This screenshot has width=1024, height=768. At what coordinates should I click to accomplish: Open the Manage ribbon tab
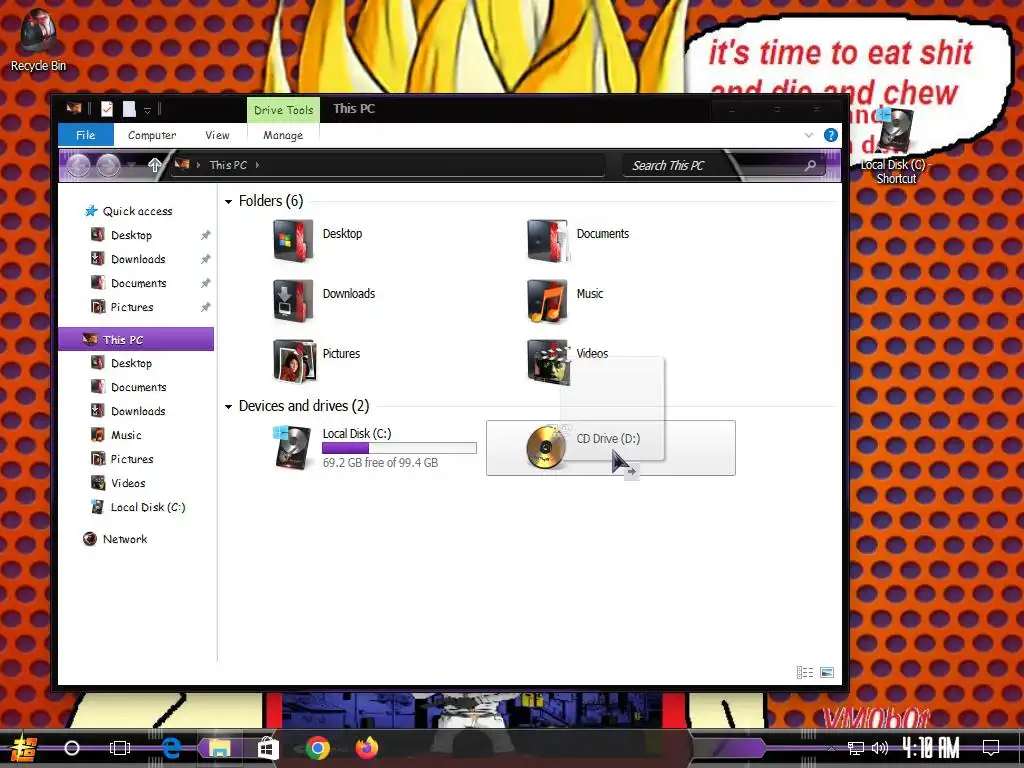click(x=283, y=135)
